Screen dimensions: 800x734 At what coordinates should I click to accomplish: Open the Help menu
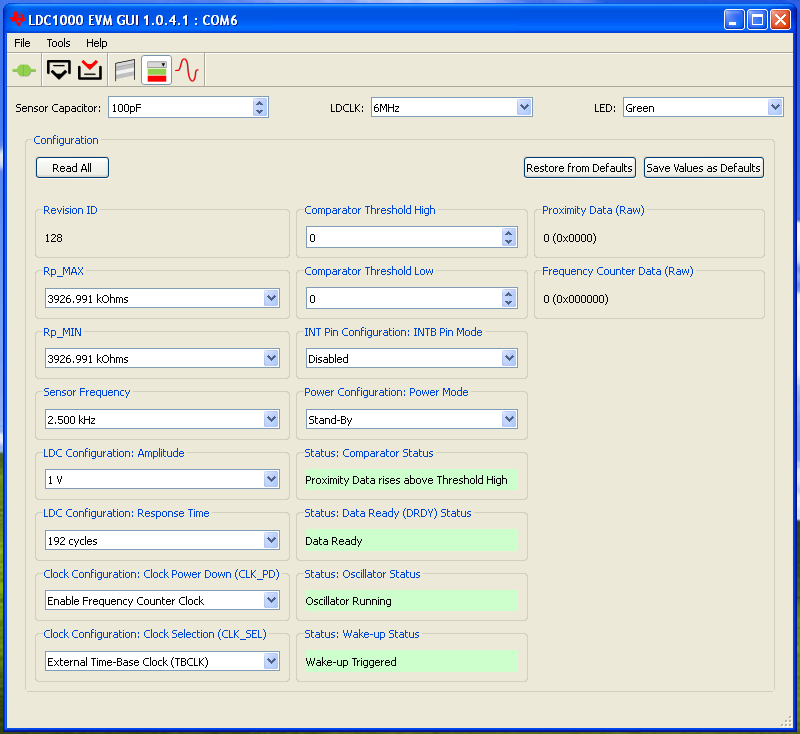pos(96,43)
